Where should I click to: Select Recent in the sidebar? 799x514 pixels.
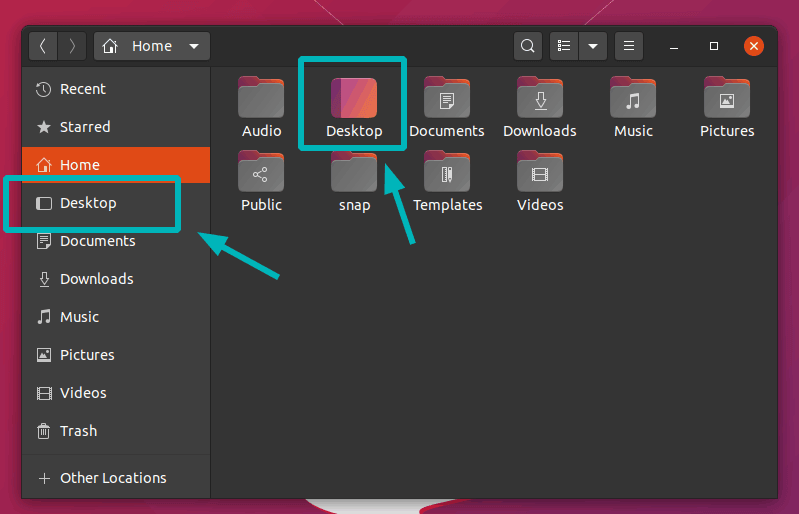click(83, 89)
